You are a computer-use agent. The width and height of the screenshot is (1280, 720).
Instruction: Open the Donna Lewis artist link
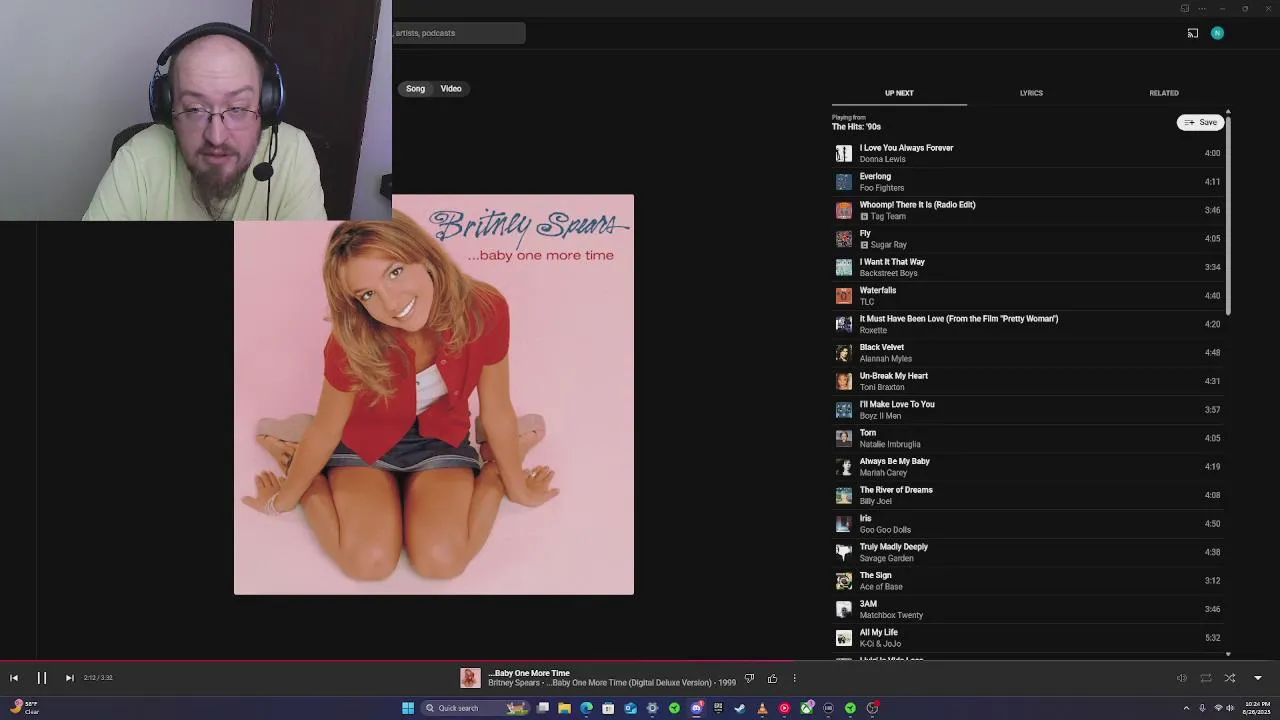click(x=882, y=159)
